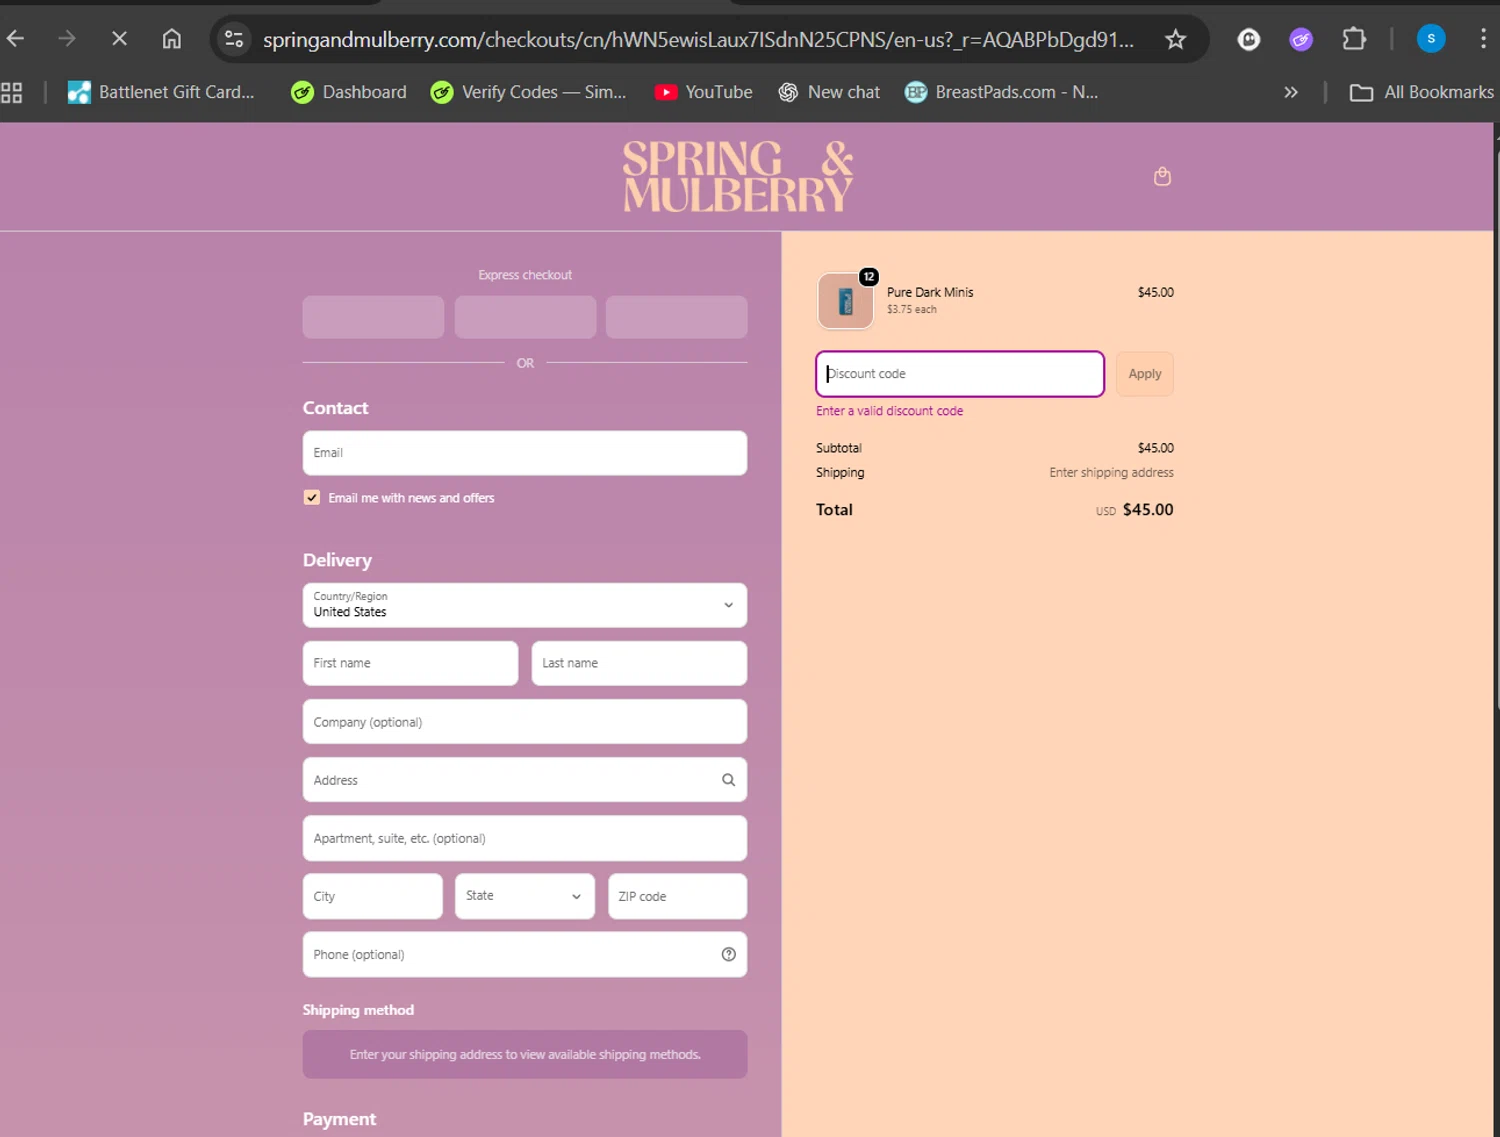The height and width of the screenshot is (1137, 1500).
Task: Focus the Email input field
Action: tap(525, 453)
